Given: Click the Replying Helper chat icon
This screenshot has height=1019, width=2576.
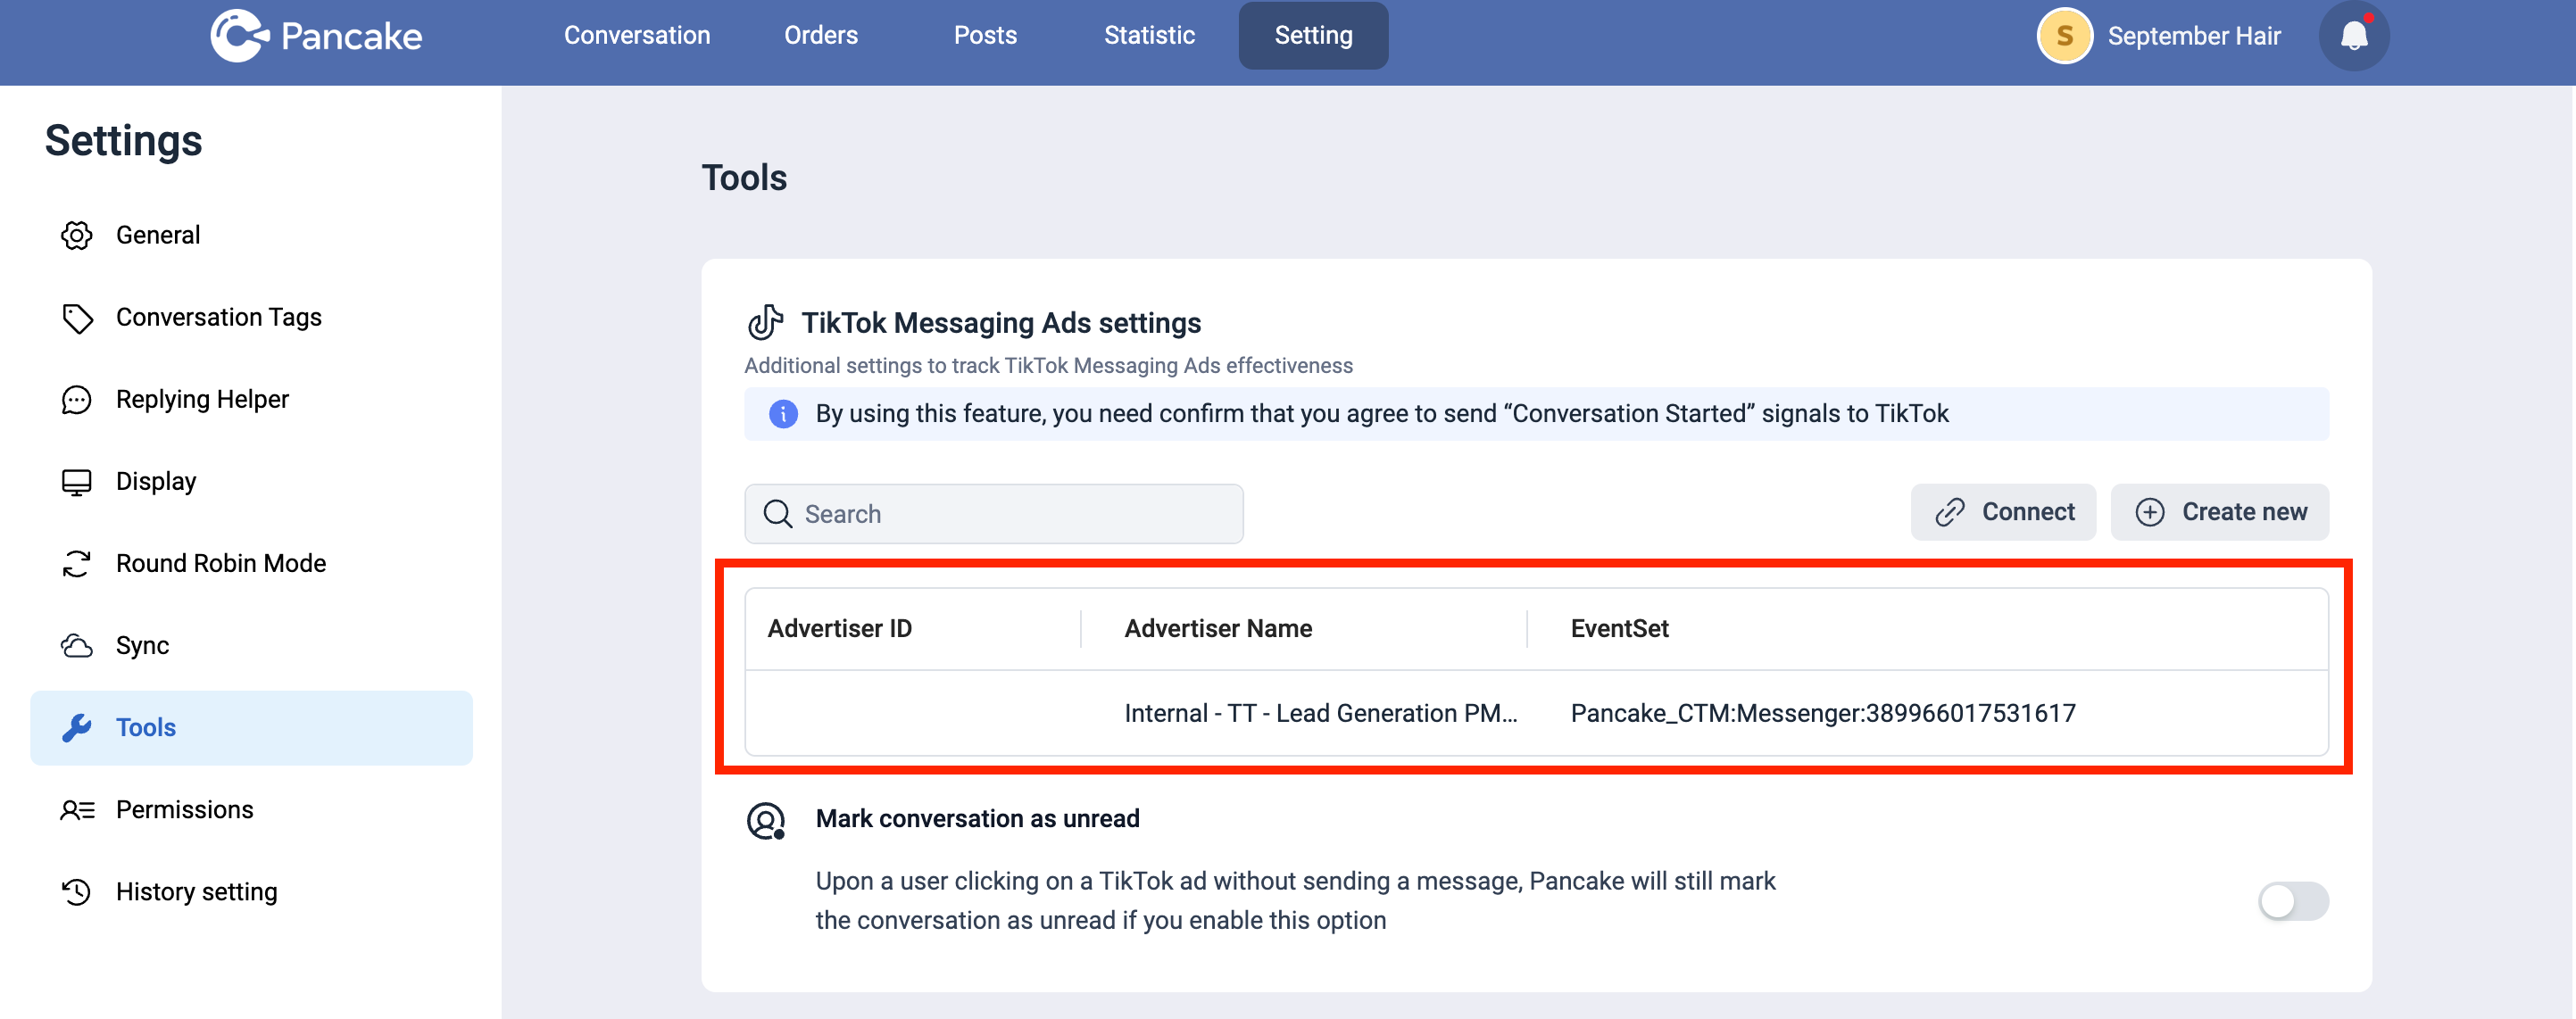Looking at the screenshot, I should [x=77, y=399].
